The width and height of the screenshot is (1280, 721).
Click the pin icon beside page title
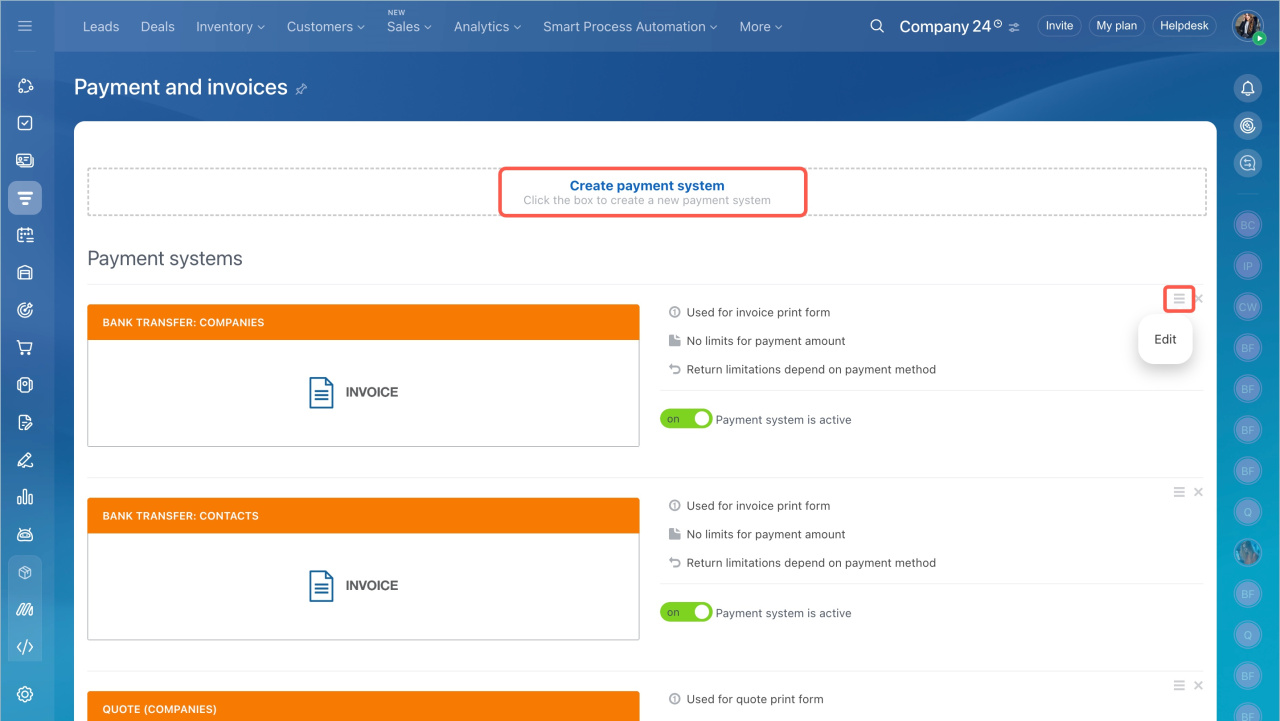click(301, 89)
